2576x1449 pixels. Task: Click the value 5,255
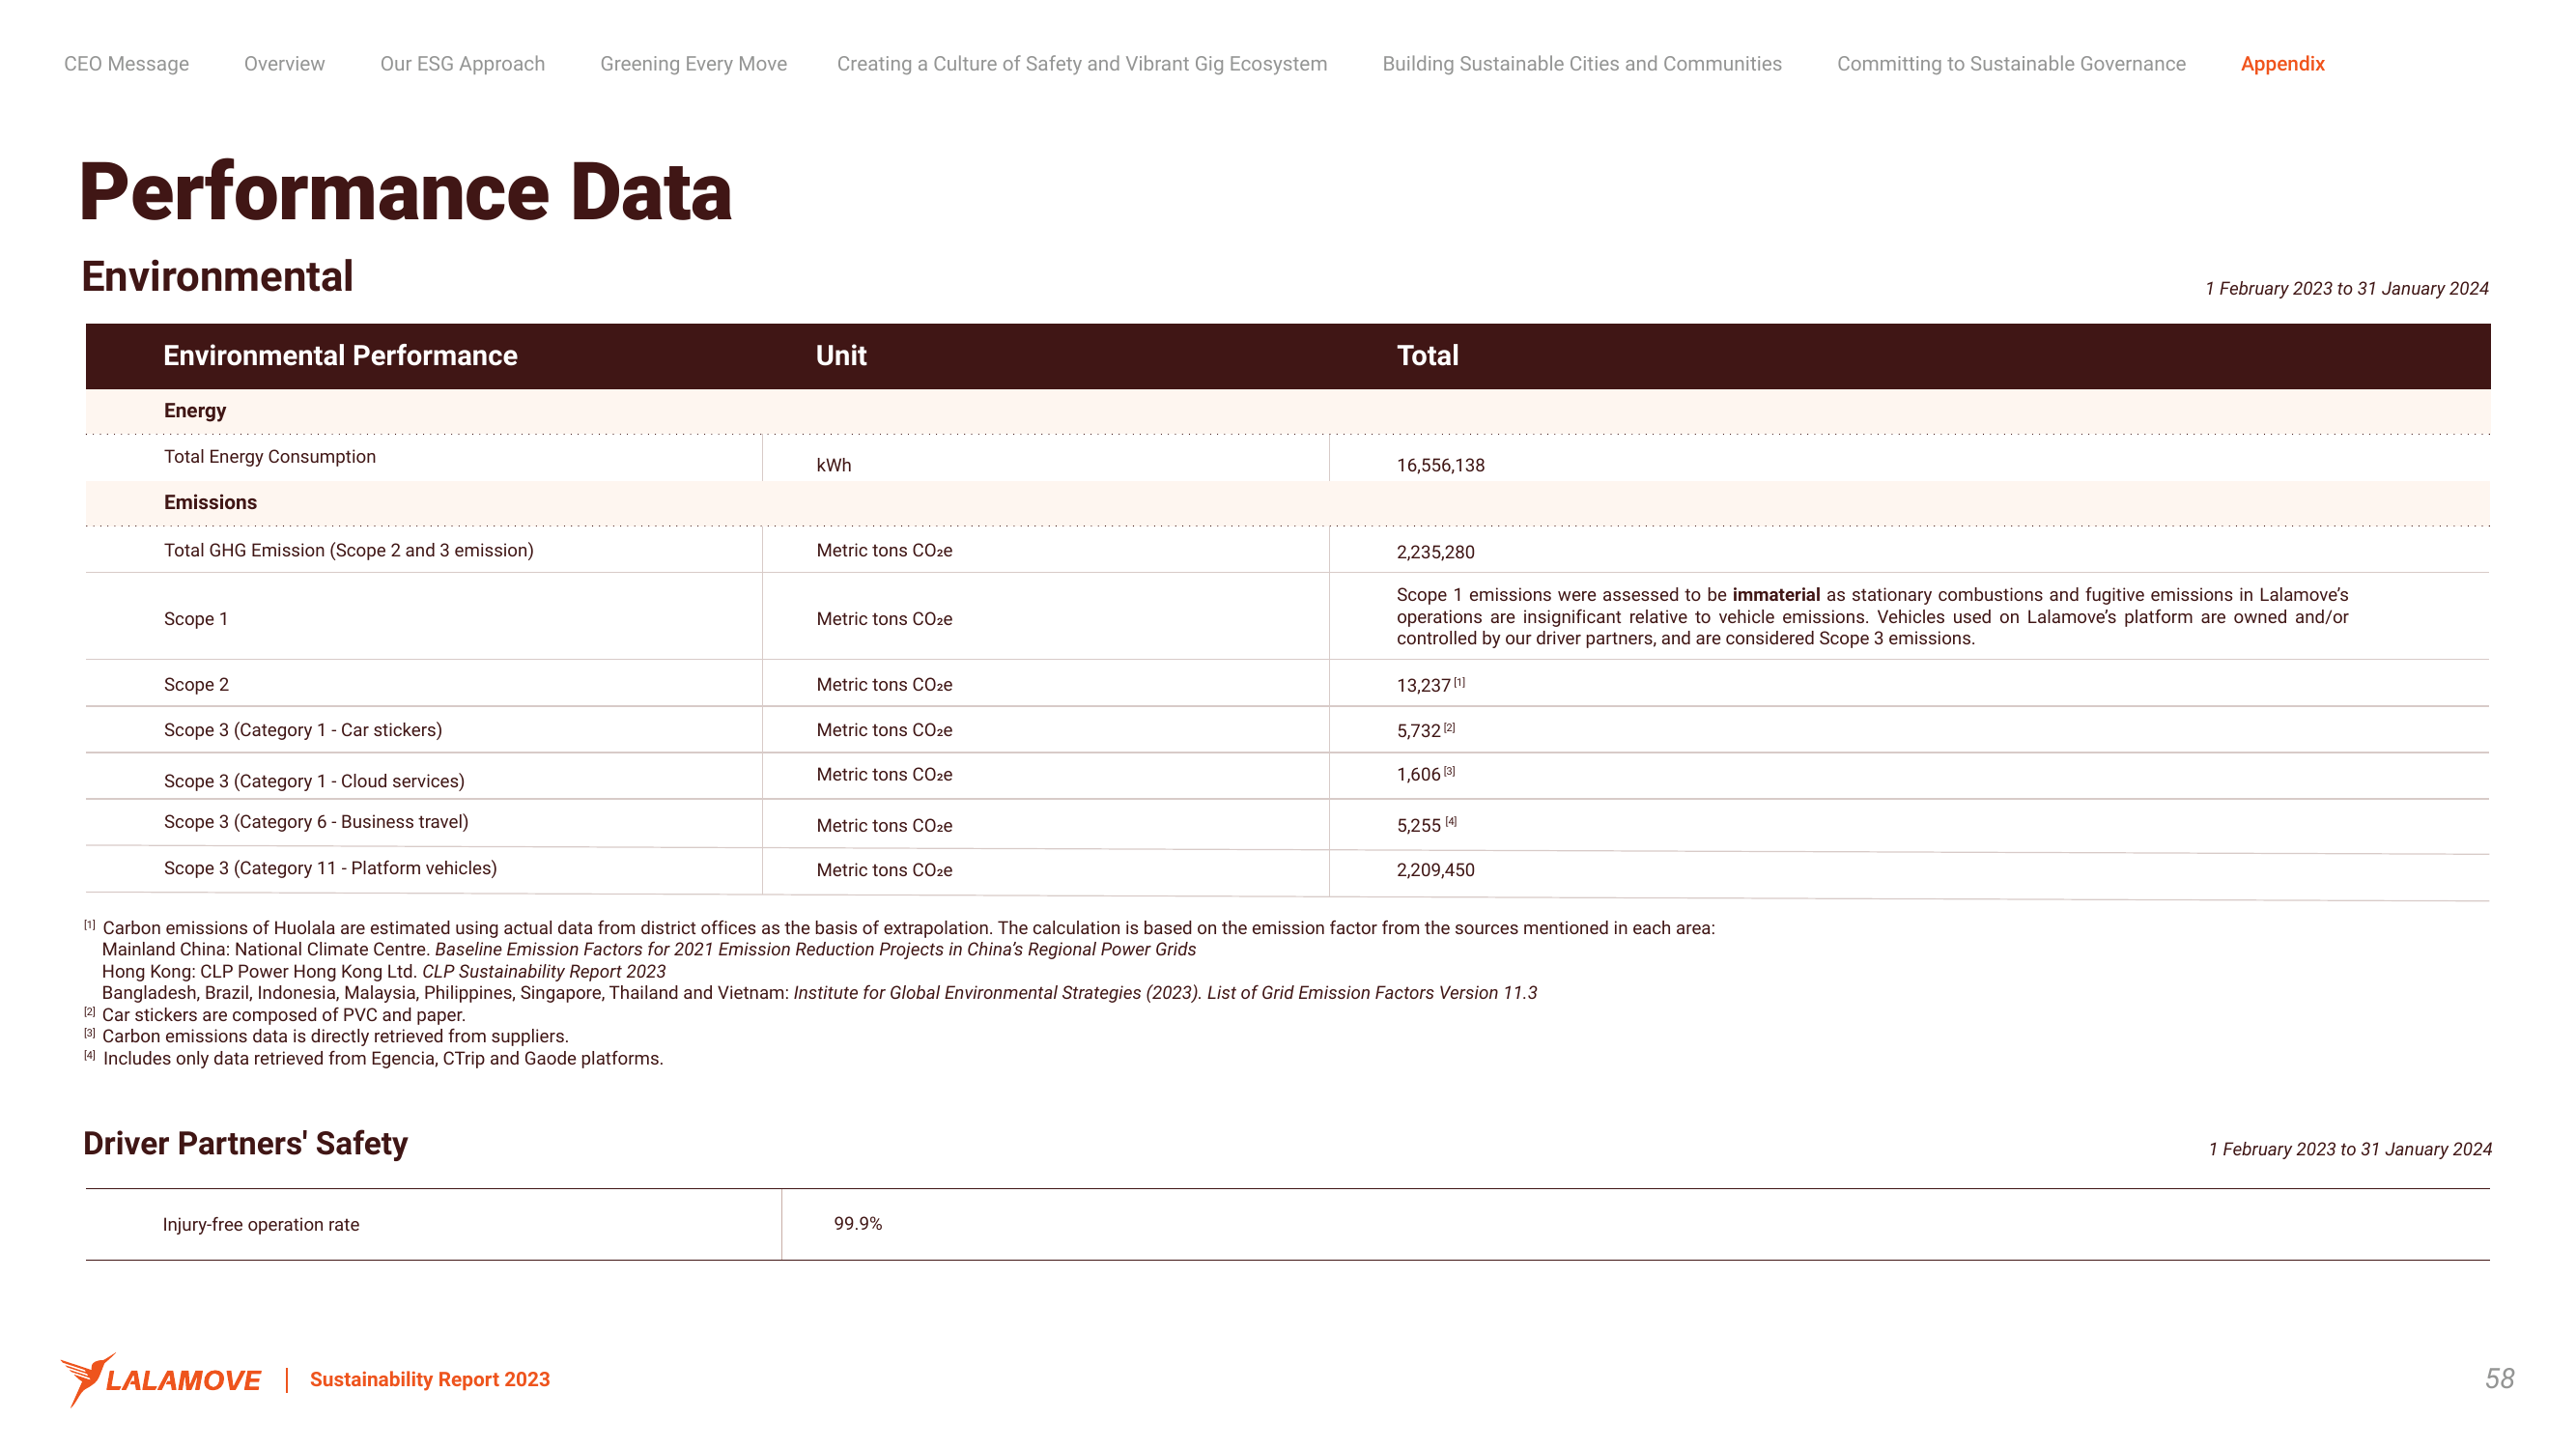1419,825
